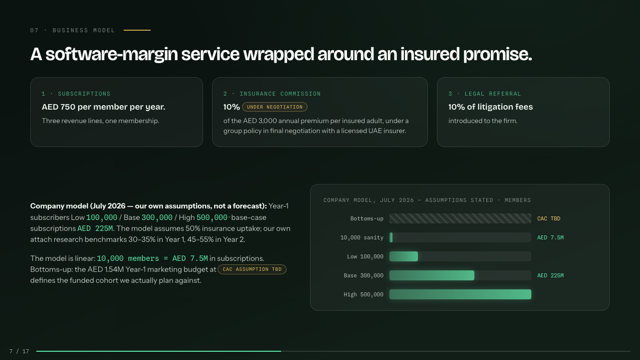Click the AED 7.5M chart label

pos(550,238)
